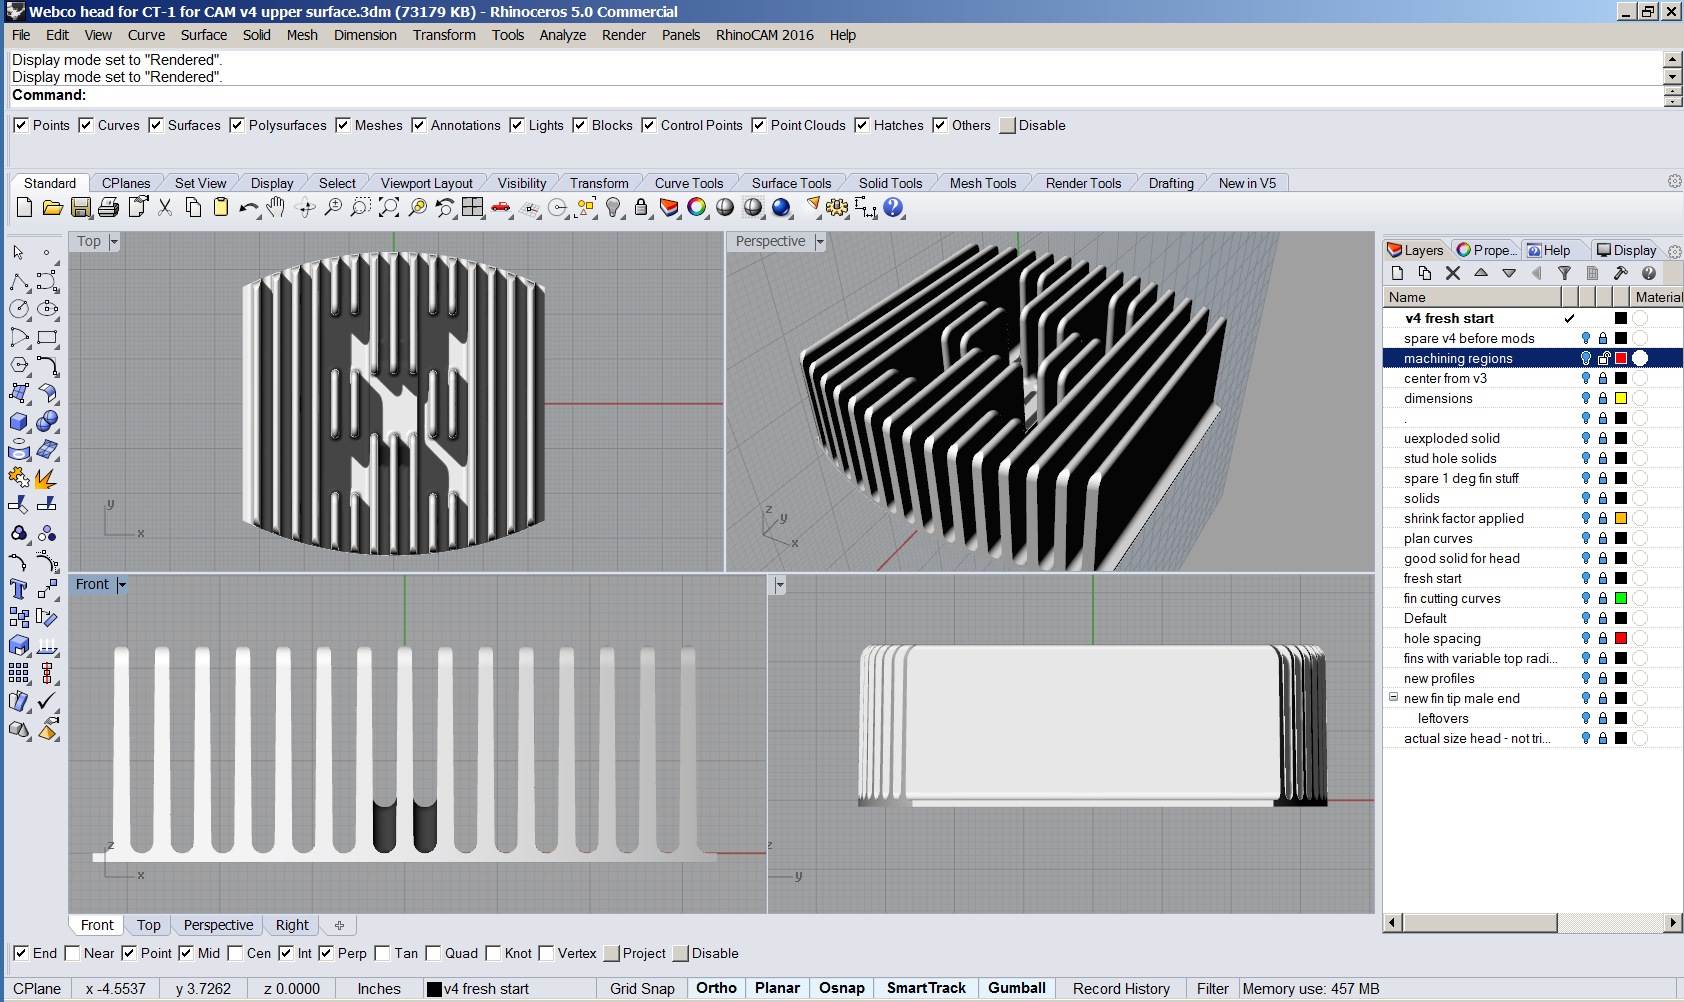Viewport: 1684px width, 1002px height.
Task: Click the Cut scissors icon
Action: coord(165,207)
